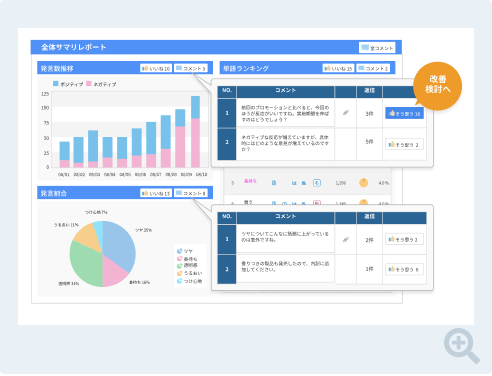492x376 pixels.
Task: Open コメント 5 in 発言数推移 header
Action: (191, 68)
